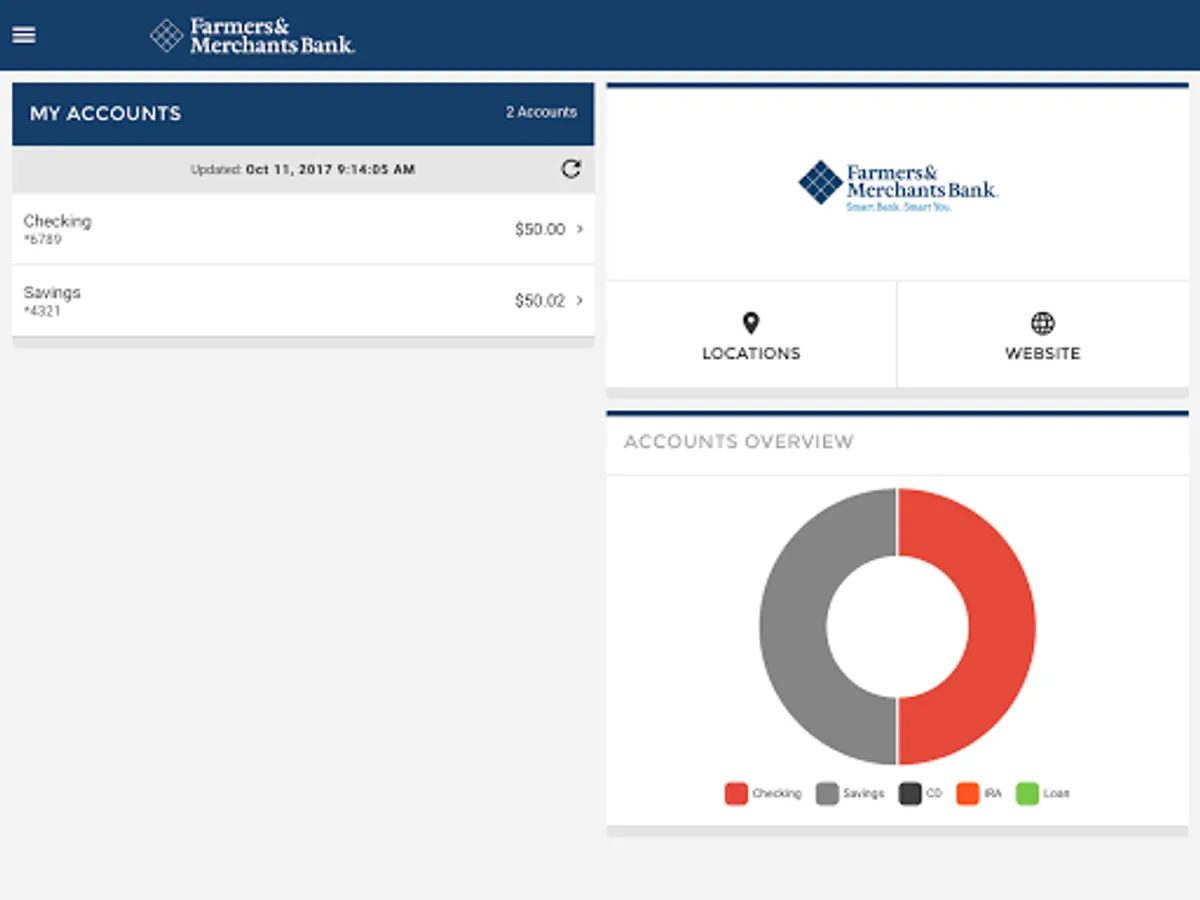Click the green Loan legend swatch

[x=1027, y=794]
